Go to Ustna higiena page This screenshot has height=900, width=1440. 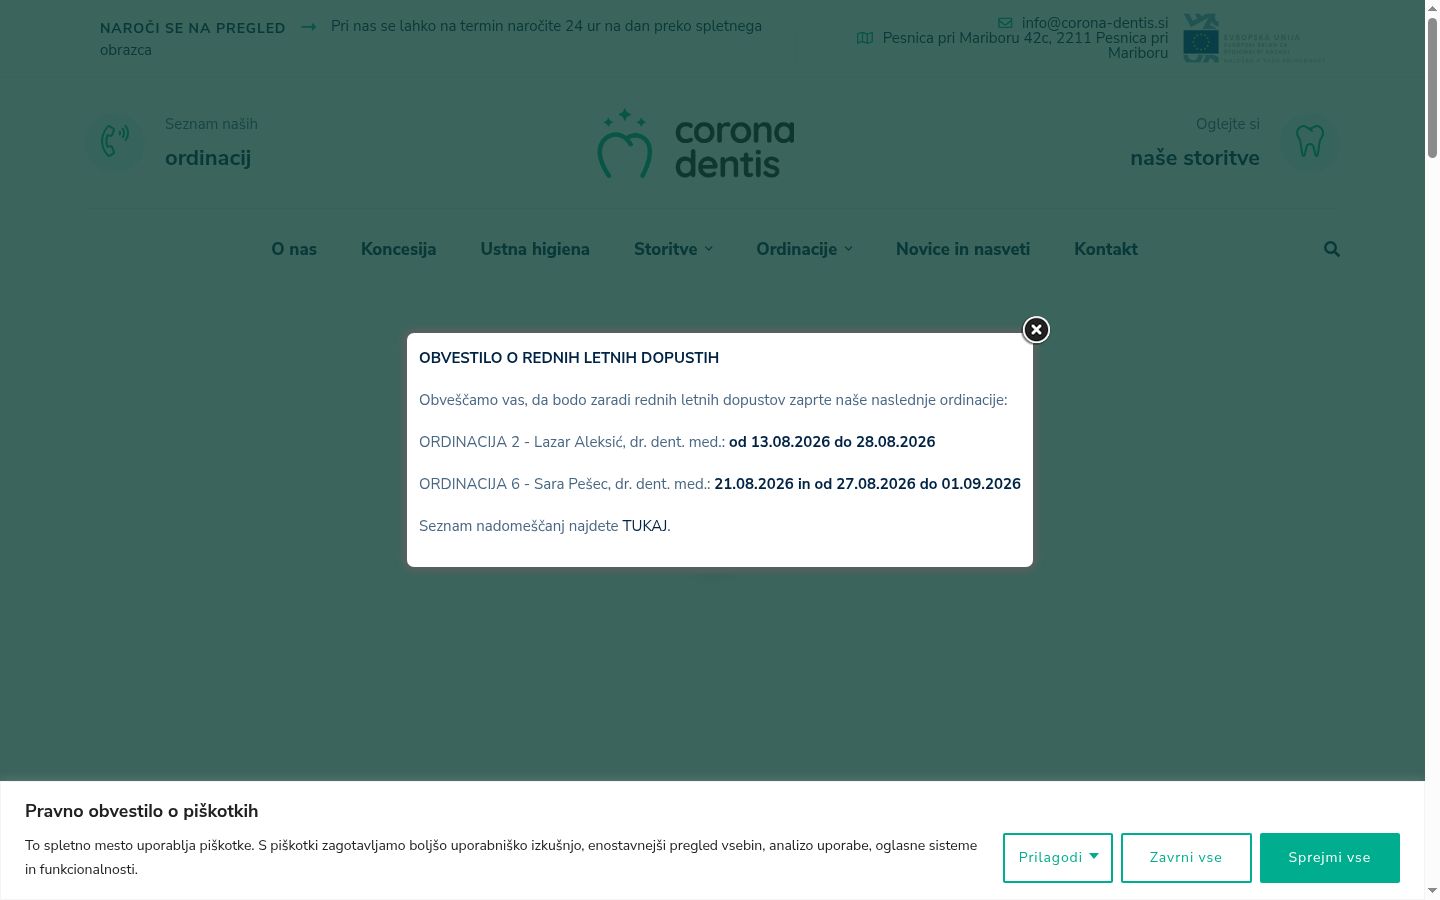pyautogui.click(x=535, y=249)
